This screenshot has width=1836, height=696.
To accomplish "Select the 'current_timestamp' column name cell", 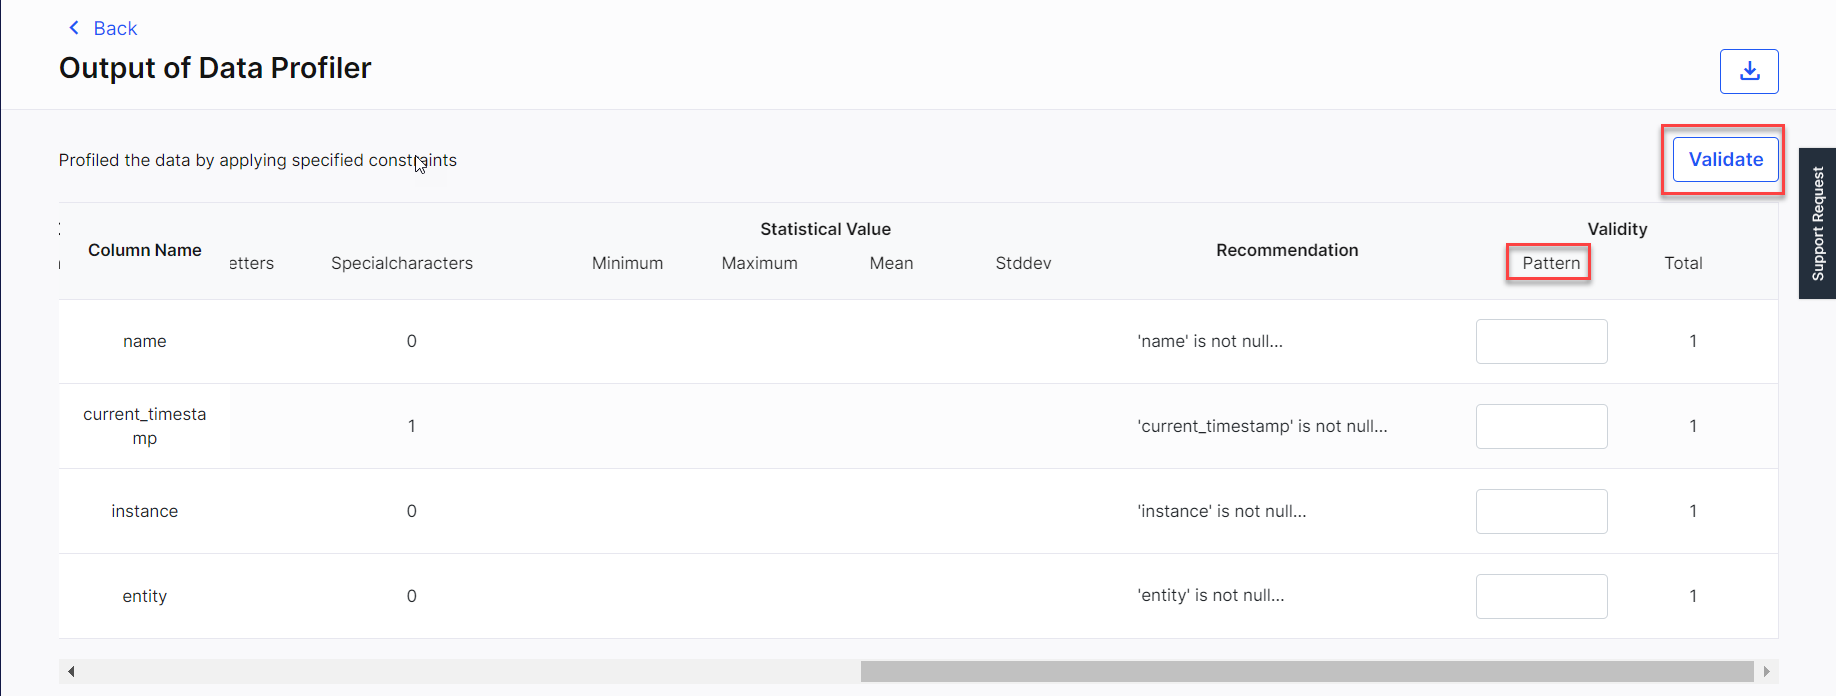I will (145, 426).
